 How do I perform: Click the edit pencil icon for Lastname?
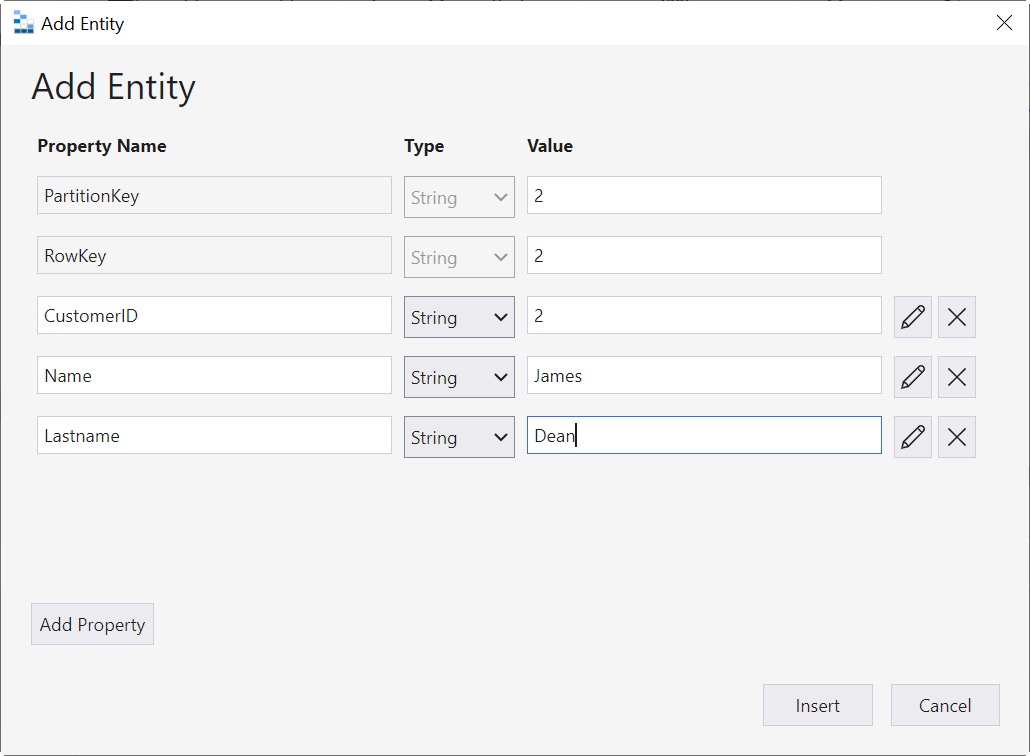coord(912,437)
